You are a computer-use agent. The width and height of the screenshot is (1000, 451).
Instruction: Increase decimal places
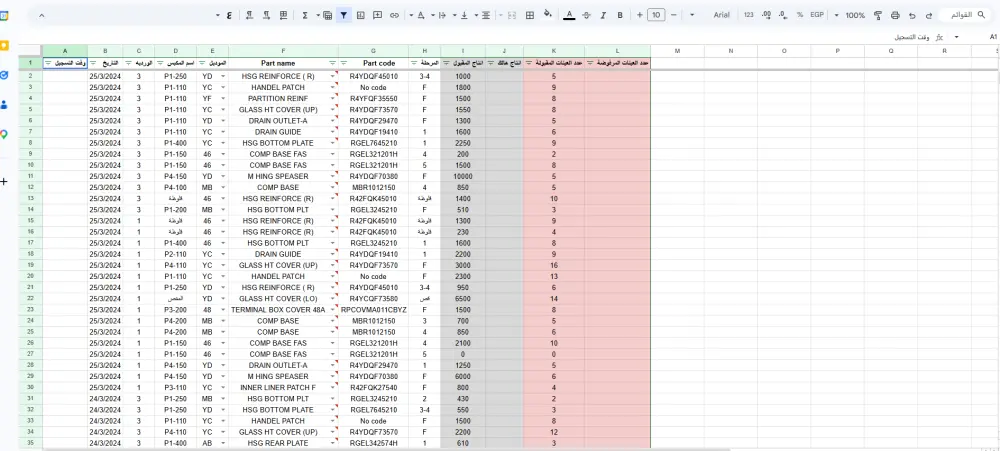pyautogui.click(x=766, y=15)
